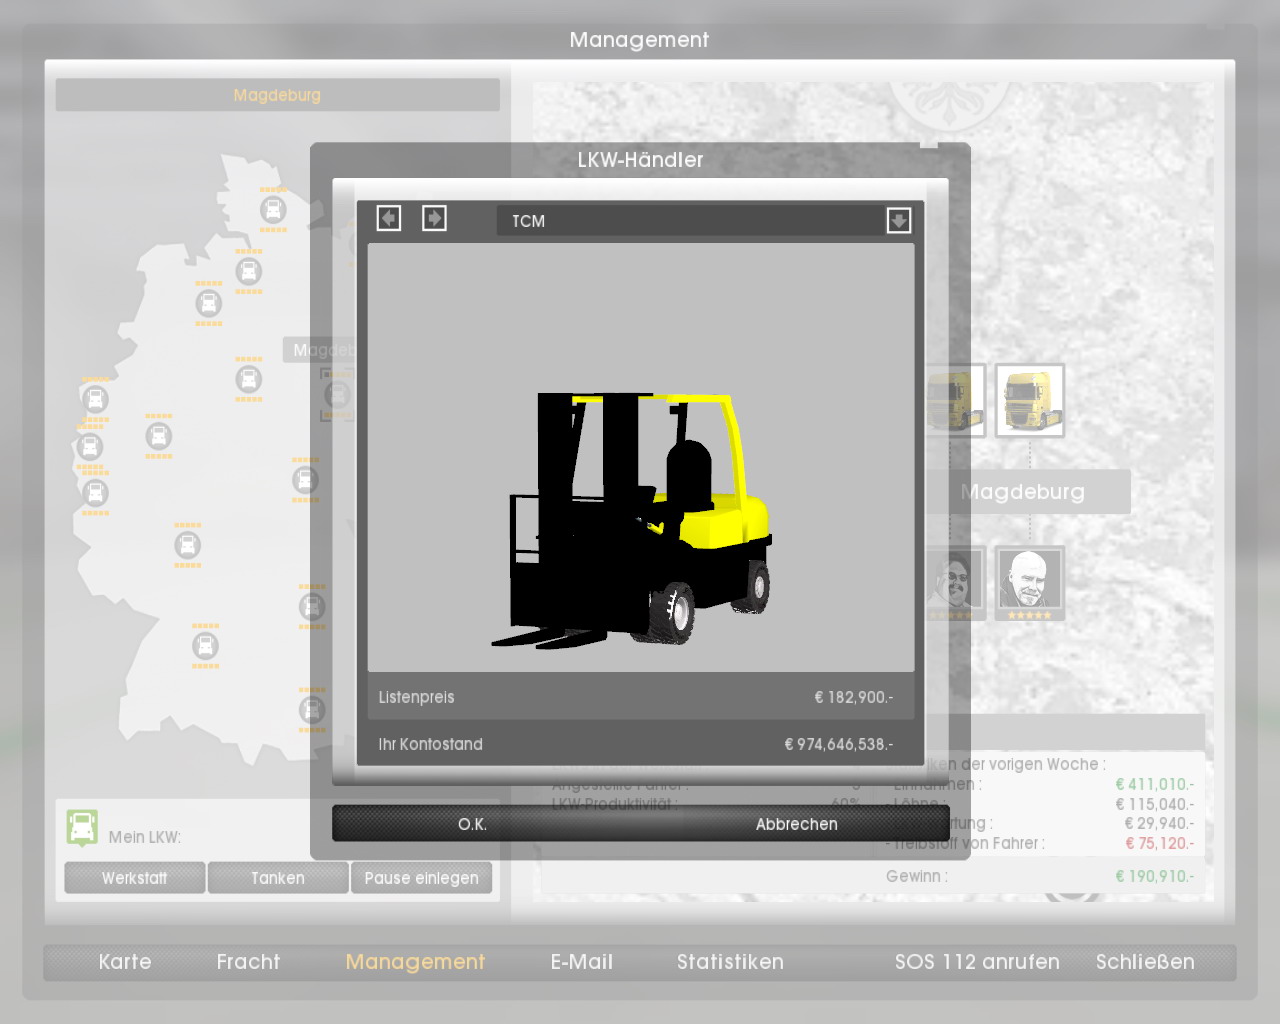Click Schließen to close the menu
The height and width of the screenshot is (1024, 1280).
[x=1145, y=962]
